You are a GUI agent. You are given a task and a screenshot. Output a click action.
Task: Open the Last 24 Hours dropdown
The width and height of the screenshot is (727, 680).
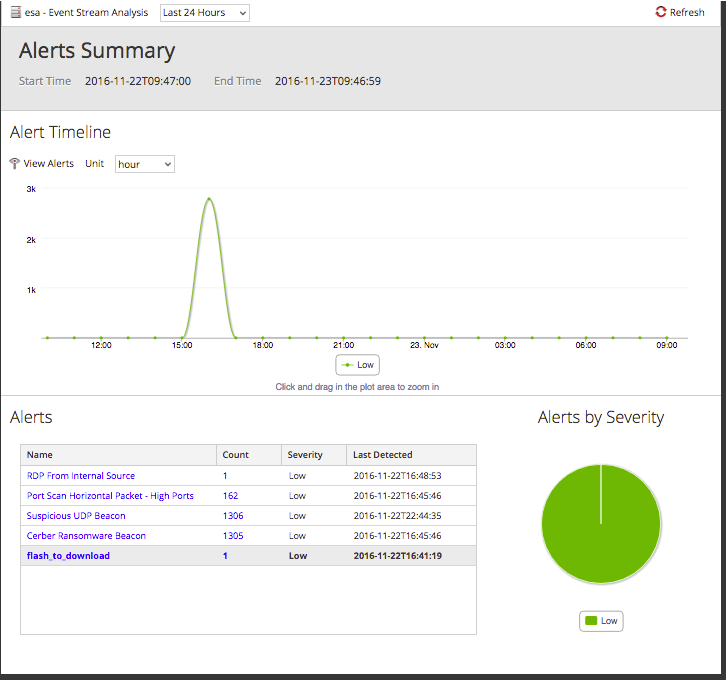click(204, 13)
